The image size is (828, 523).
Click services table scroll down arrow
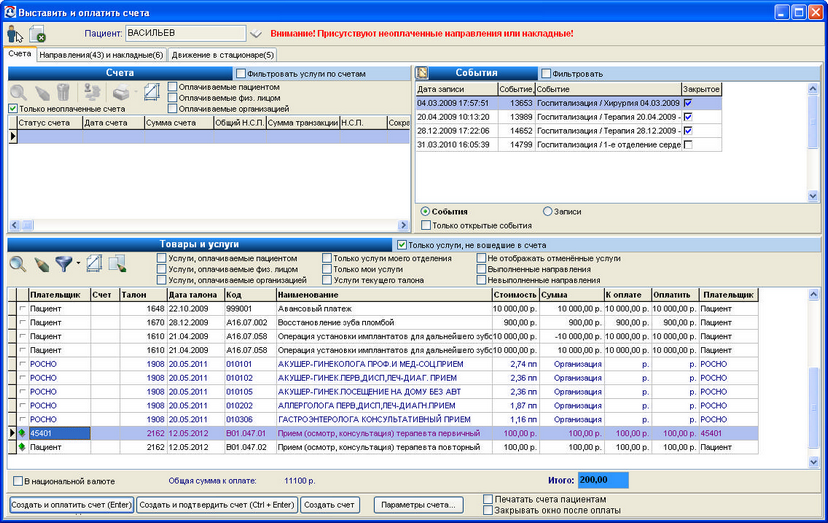point(813,462)
